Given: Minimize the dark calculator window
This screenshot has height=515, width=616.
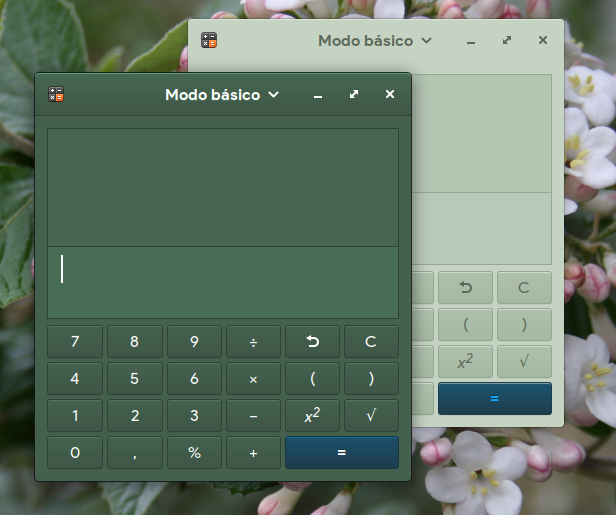Looking at the screenshot, I should (318, 95).
